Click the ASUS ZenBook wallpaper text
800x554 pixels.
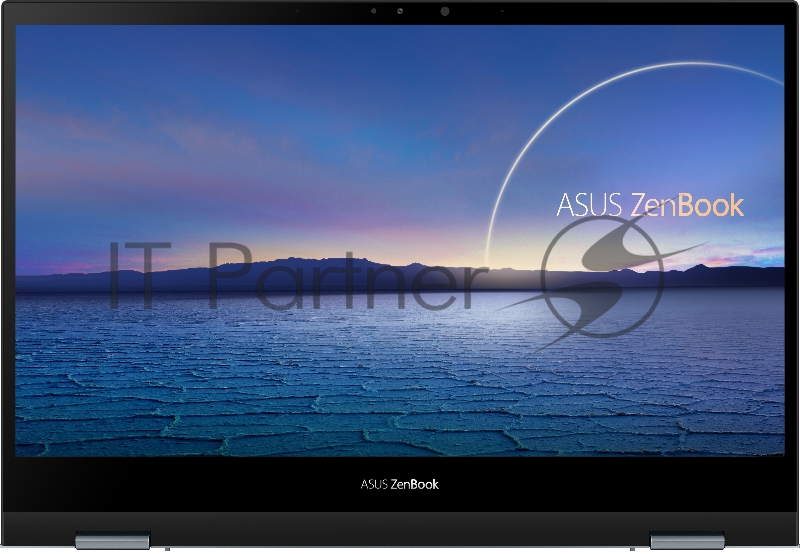(649, 205)
